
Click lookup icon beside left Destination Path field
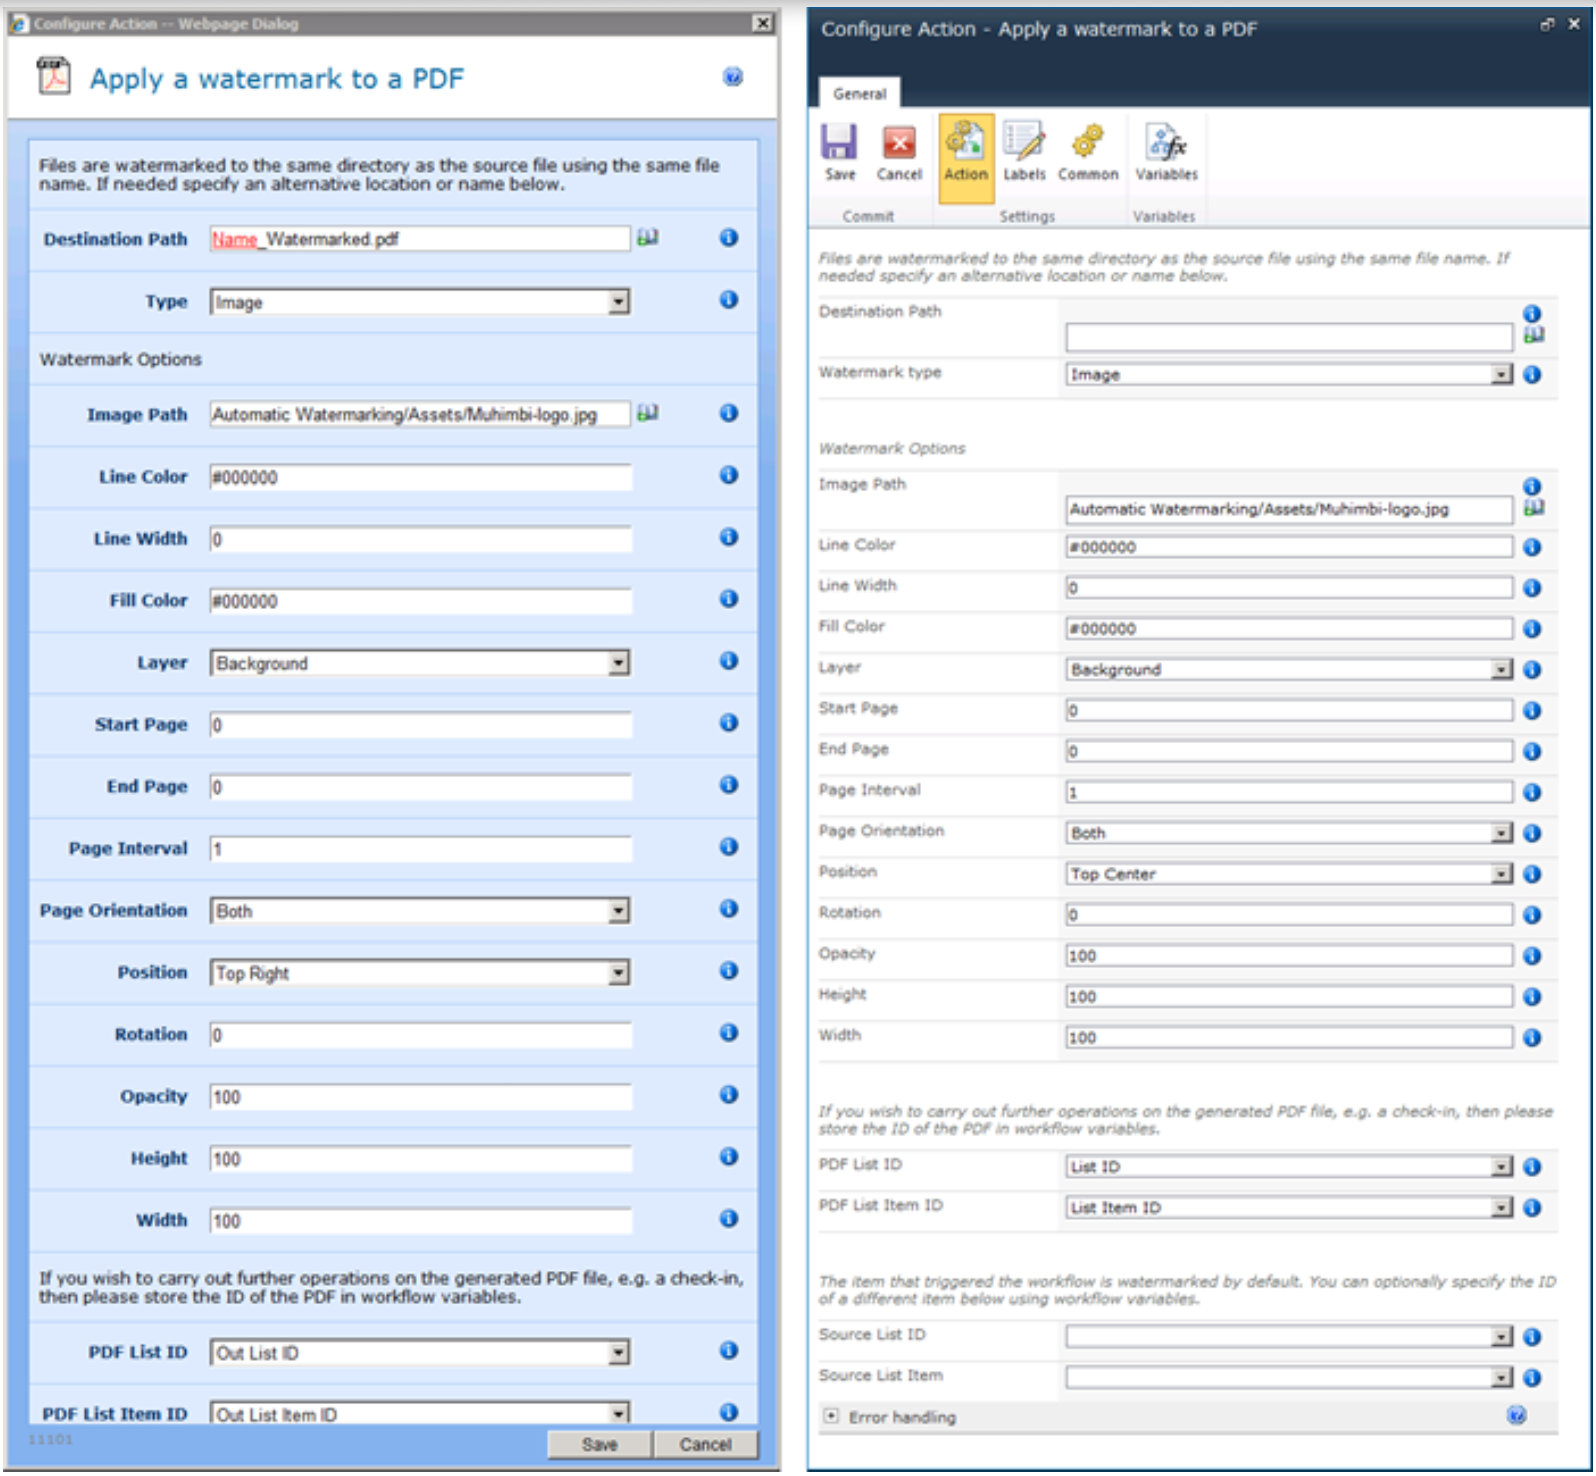point(648,238)
